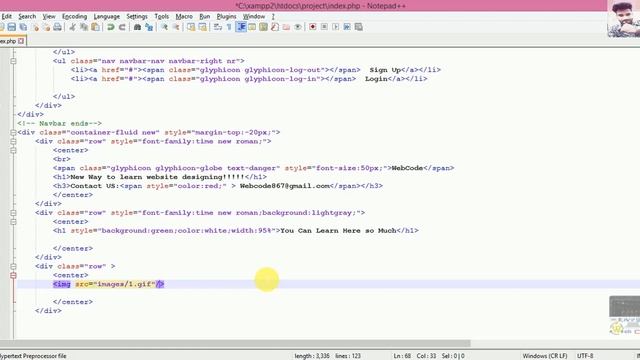
Task: Click the 'Webcode867@gmail.com' text in the code
Action: (x=284, y=186)
